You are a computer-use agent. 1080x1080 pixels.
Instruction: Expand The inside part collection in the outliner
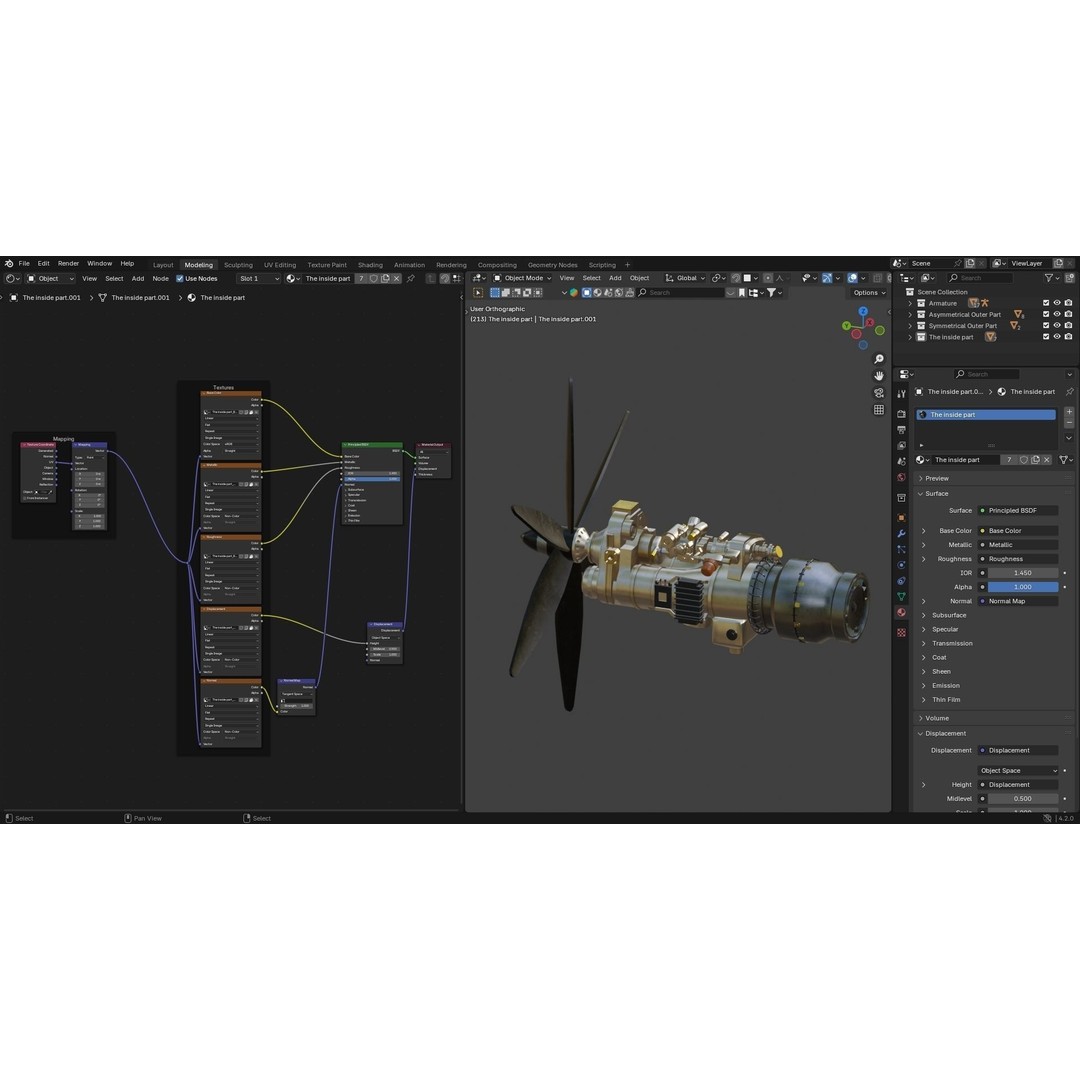(x=910, y=337)
